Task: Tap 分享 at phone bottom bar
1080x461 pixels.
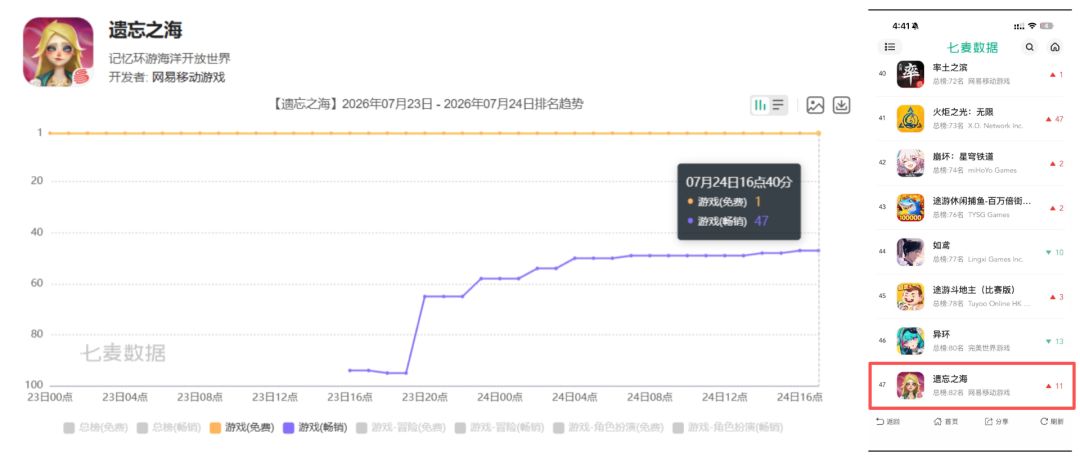Action: point(997,421)
